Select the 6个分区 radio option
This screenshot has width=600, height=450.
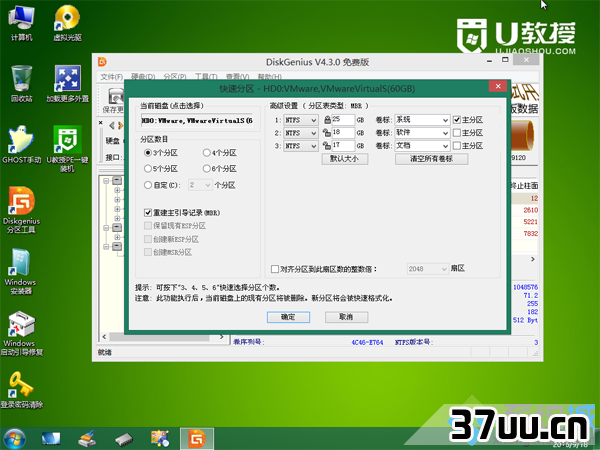coord(207,168)
